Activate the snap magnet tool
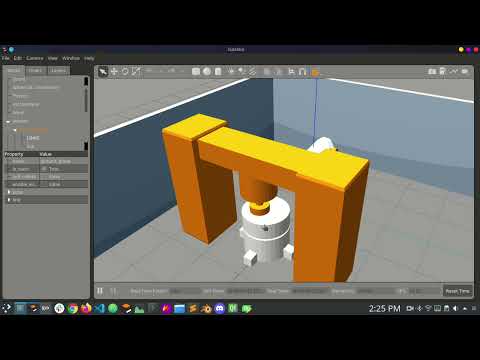Viewport: 480px width, 360px height. click(x=303, y=72)
